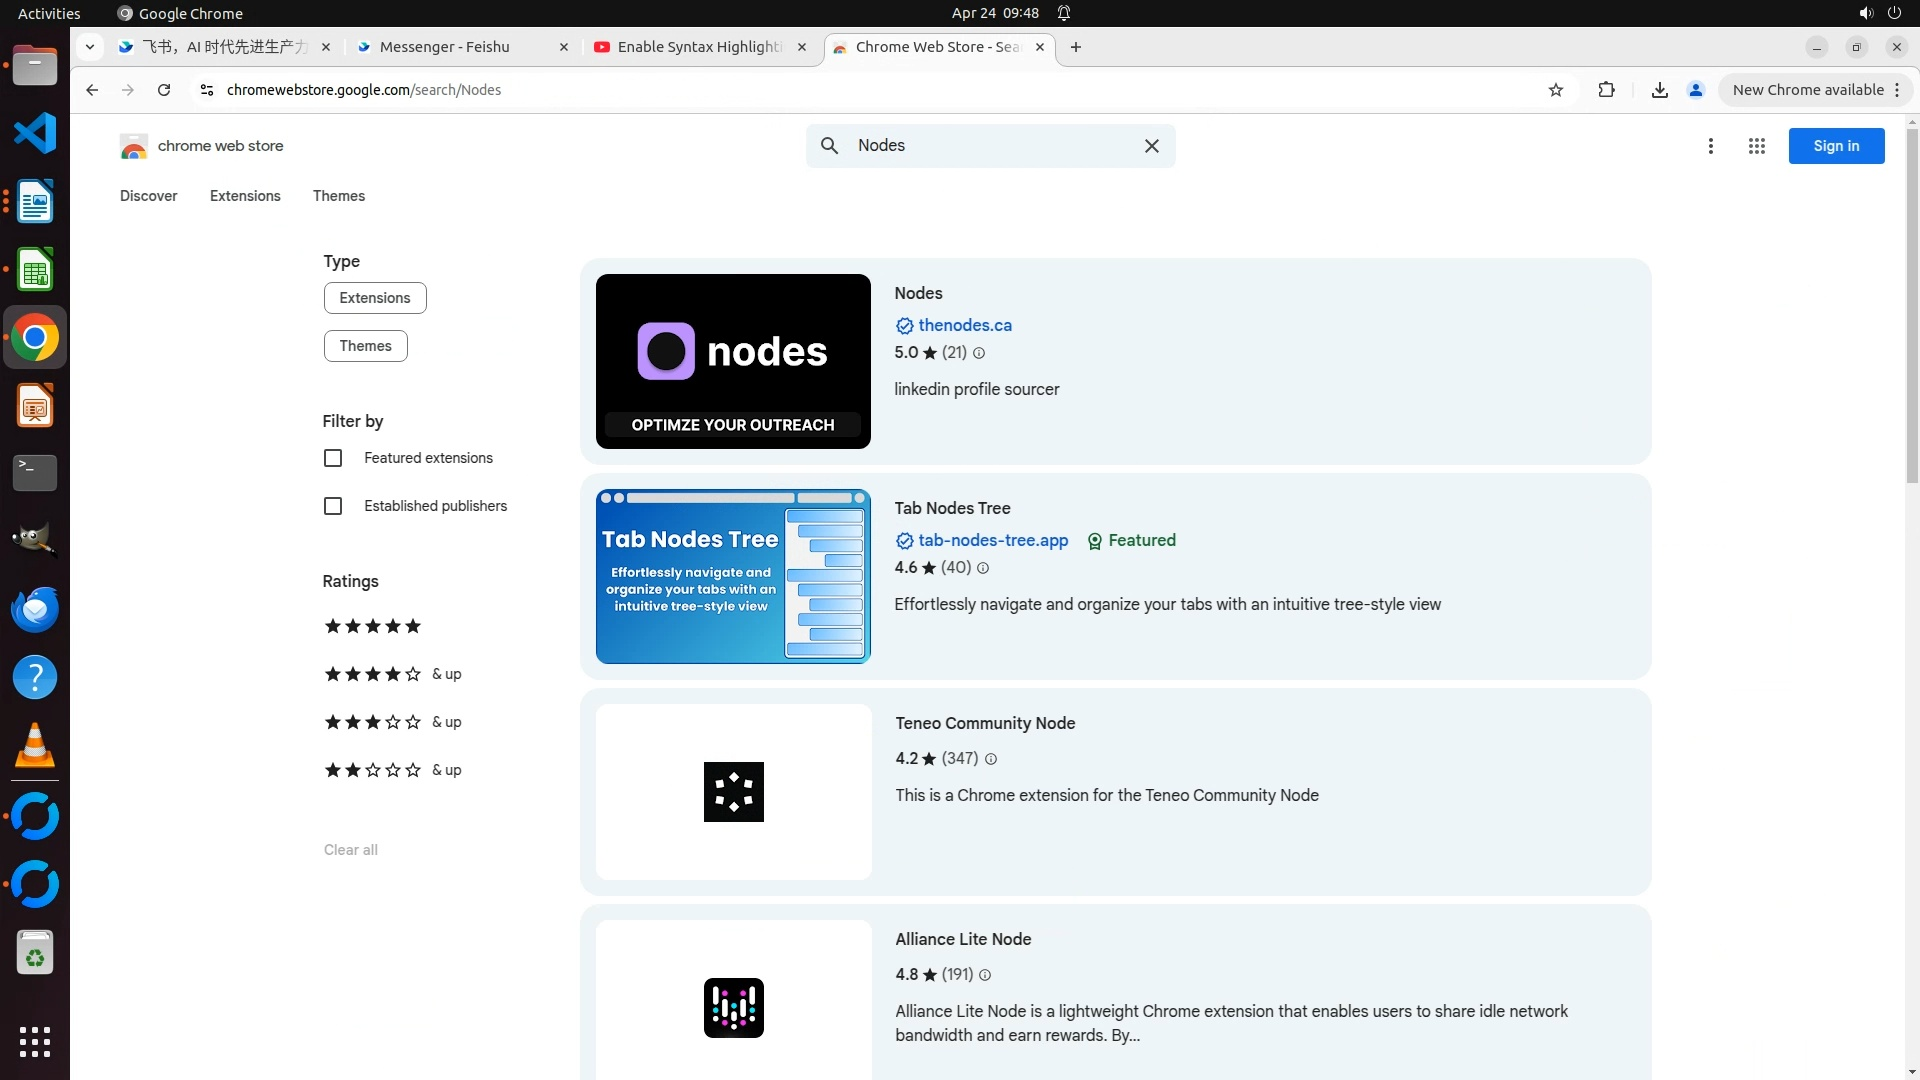Open Chrome downloads icon
Viewport: 1920px width, 1080px height.
coord(1659,90)
